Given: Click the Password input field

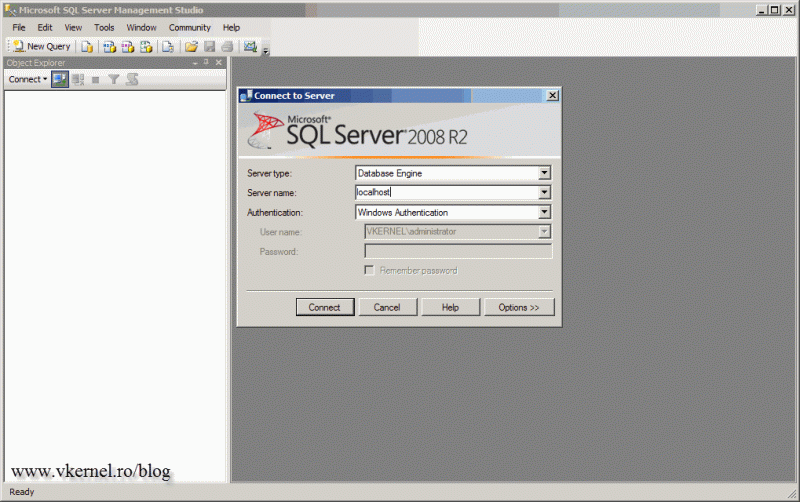Looking at the screenshot, I should pos(458,251).
